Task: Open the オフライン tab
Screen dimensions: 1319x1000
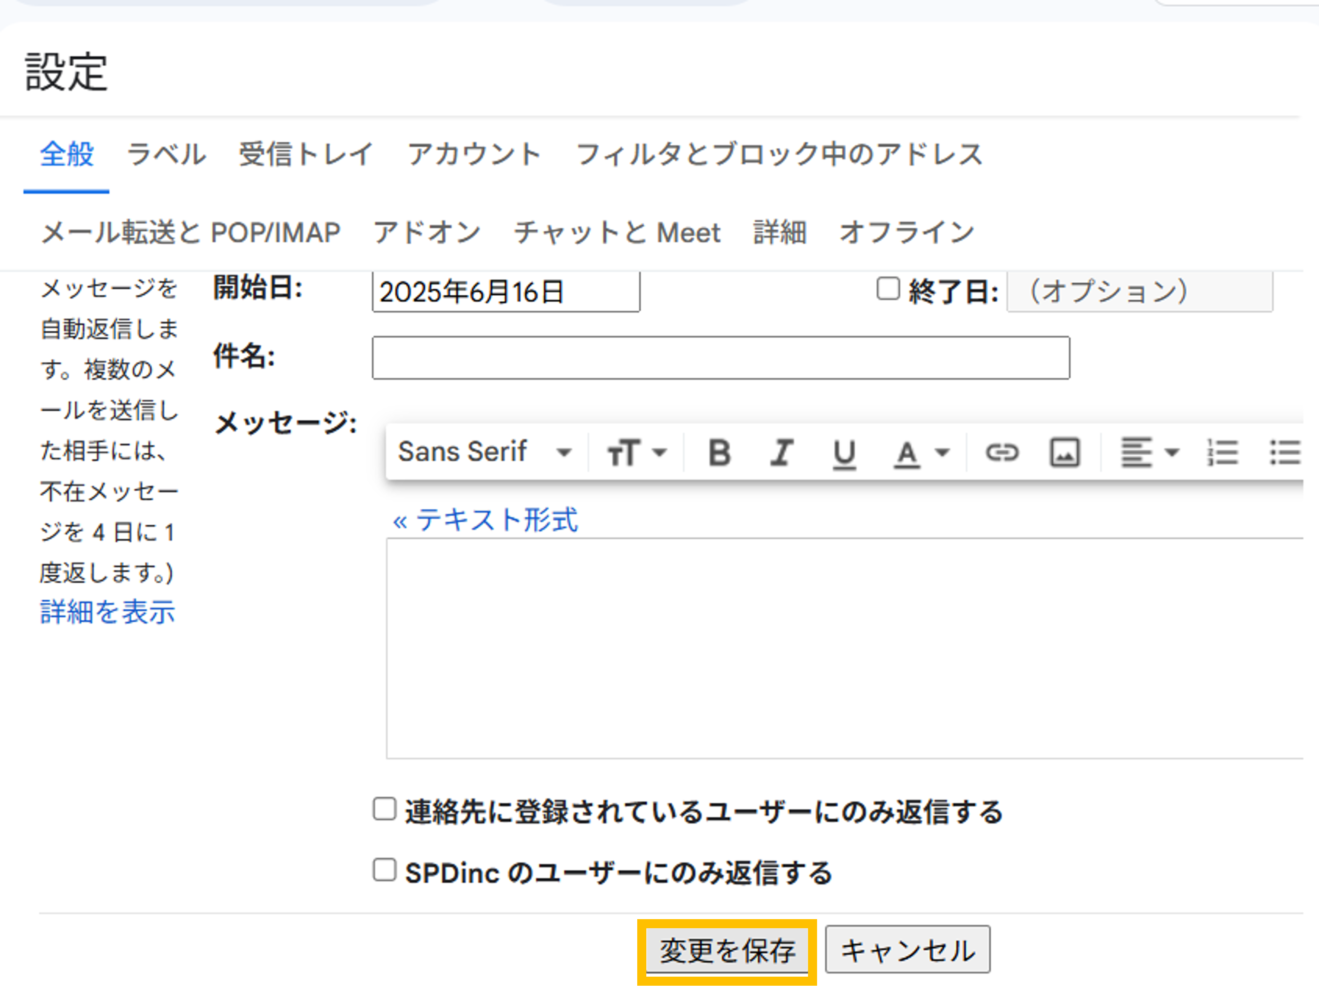Action: (x=907, y=232)
